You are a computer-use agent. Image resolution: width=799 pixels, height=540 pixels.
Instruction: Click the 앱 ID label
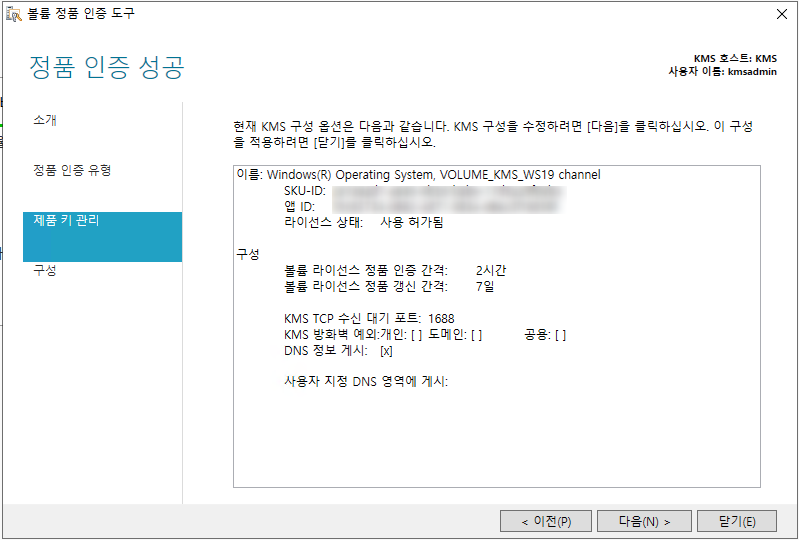point(300,207)
